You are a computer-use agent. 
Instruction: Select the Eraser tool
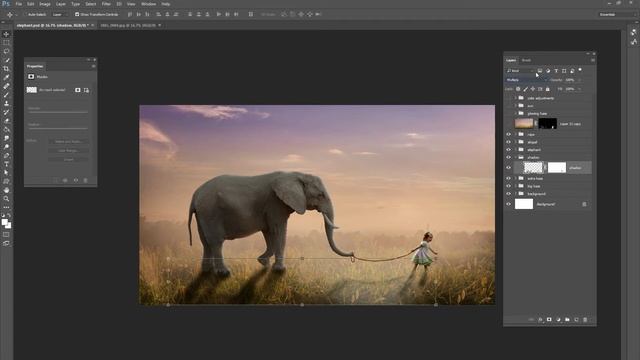pos(6,121)
